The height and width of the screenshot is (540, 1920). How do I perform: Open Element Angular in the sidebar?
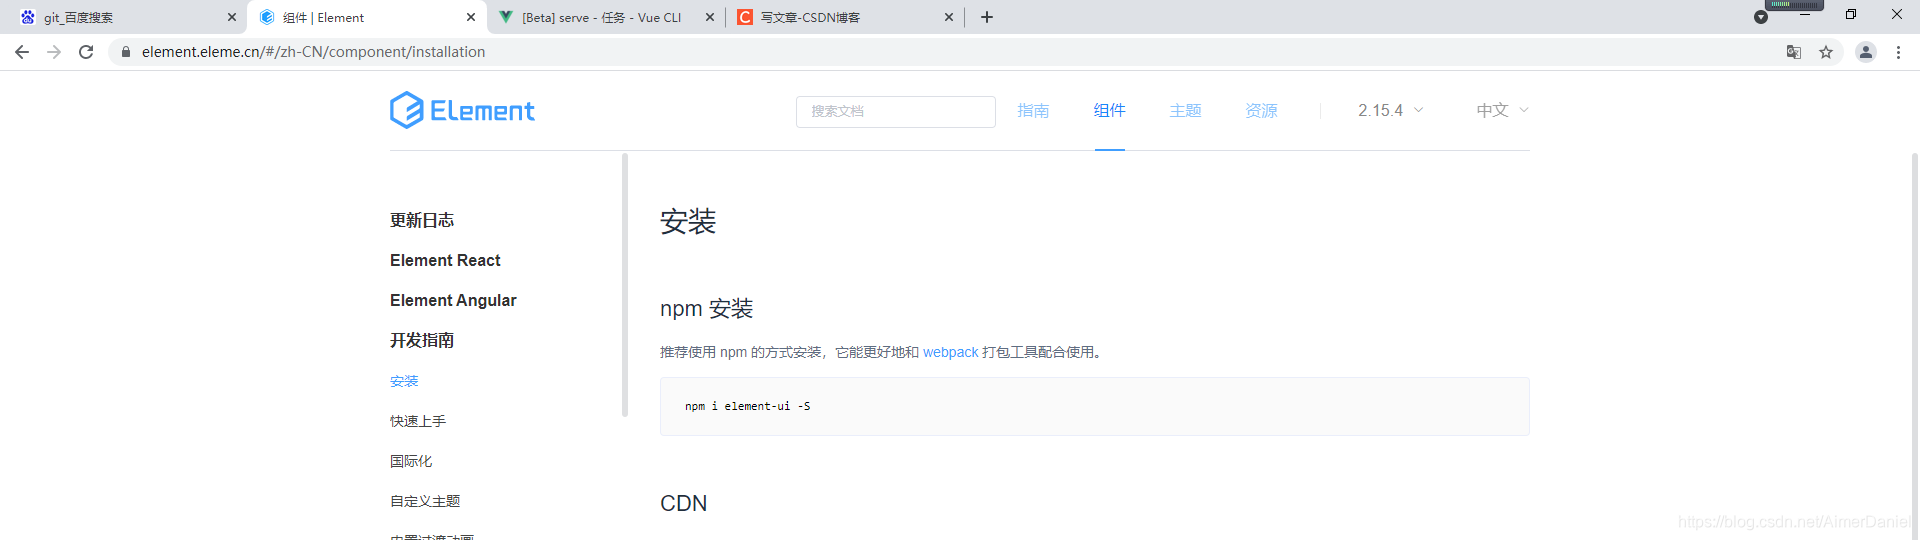point(453,300)
